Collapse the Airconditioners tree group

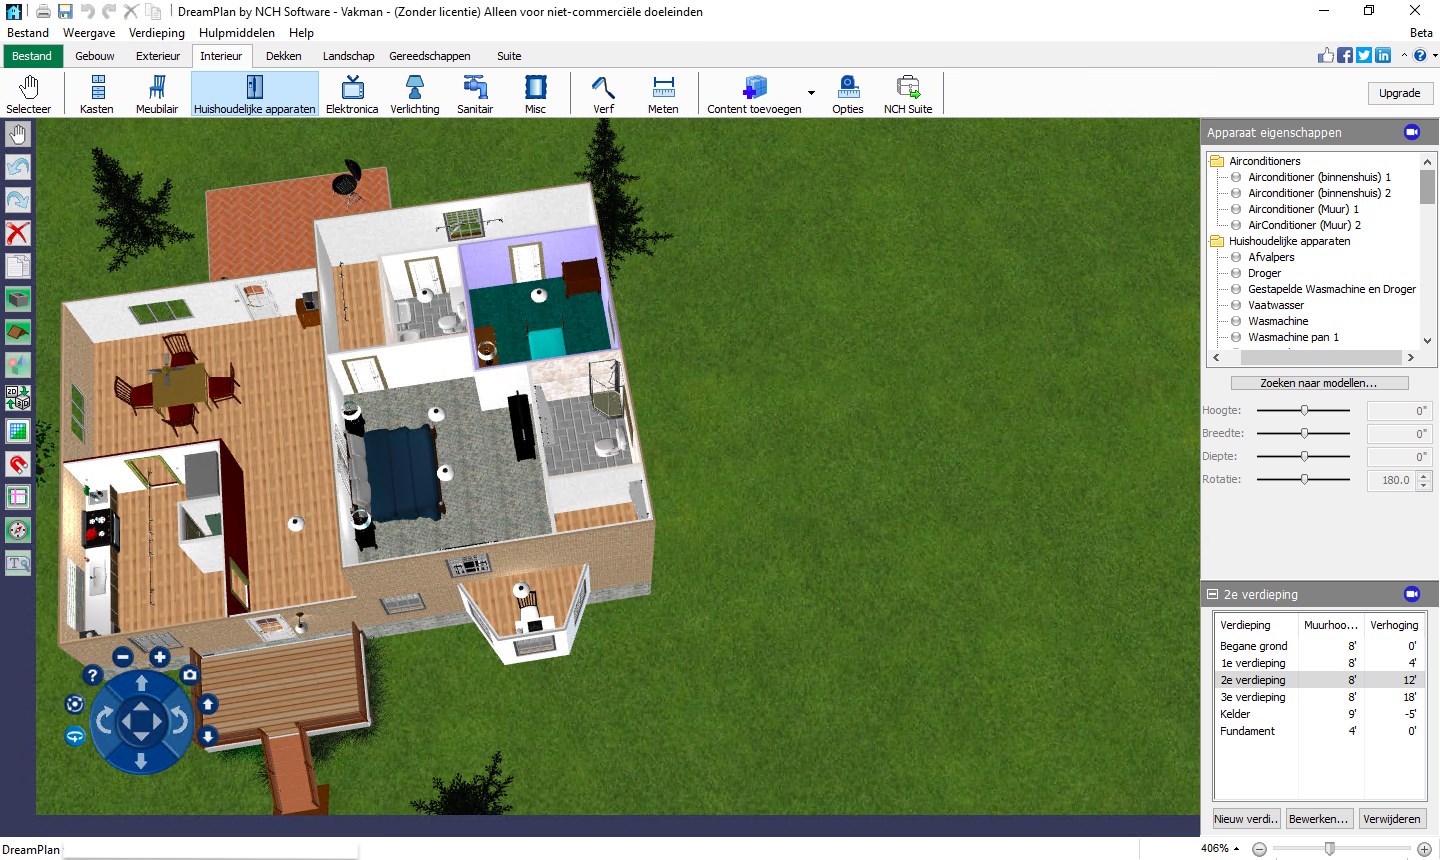1216,160
